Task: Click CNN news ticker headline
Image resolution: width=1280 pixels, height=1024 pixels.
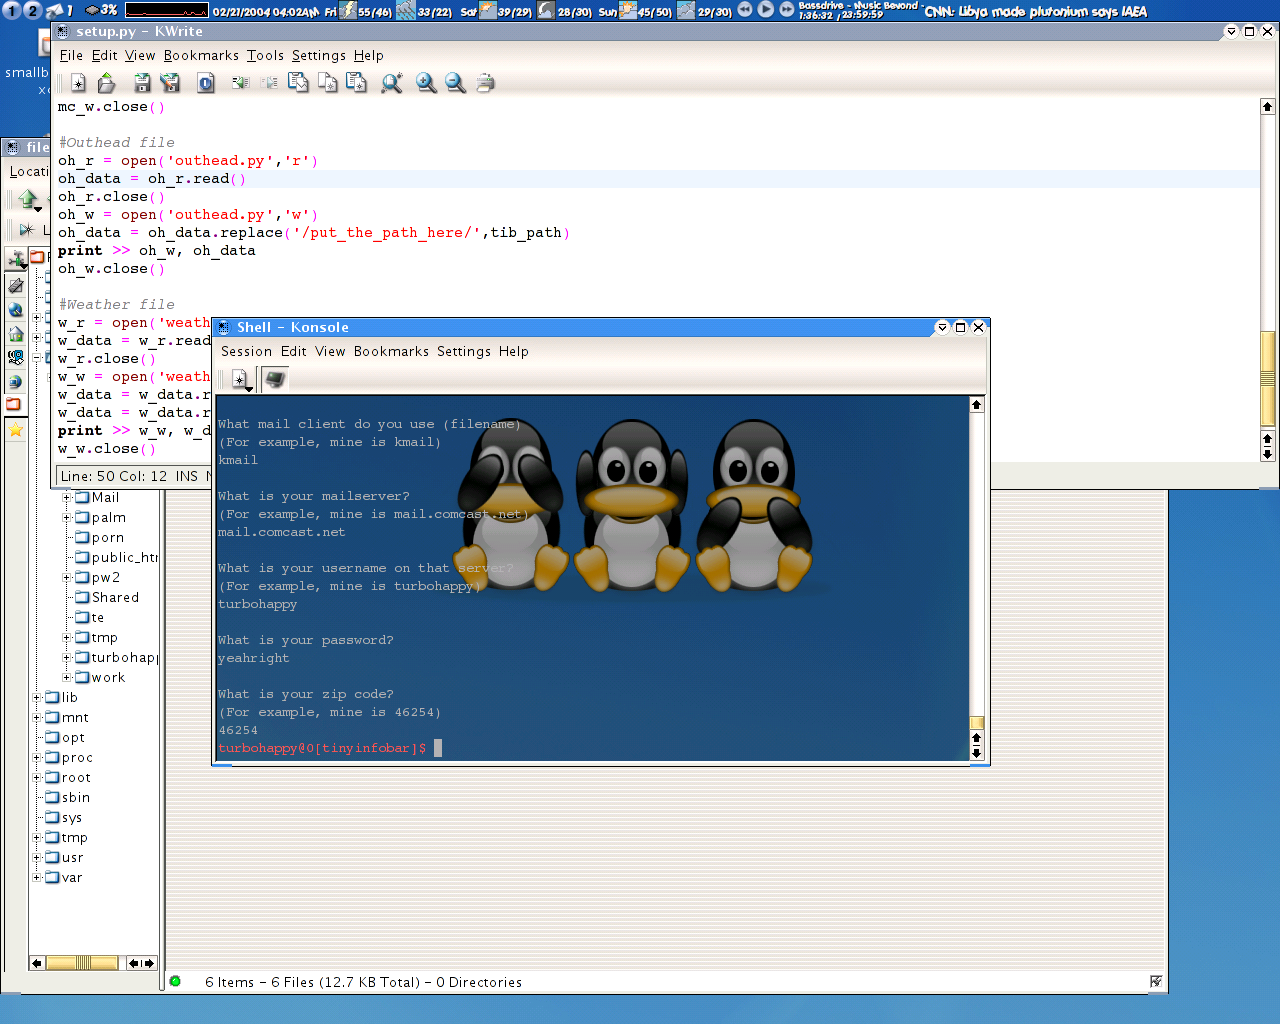Action: point(1035,11)
